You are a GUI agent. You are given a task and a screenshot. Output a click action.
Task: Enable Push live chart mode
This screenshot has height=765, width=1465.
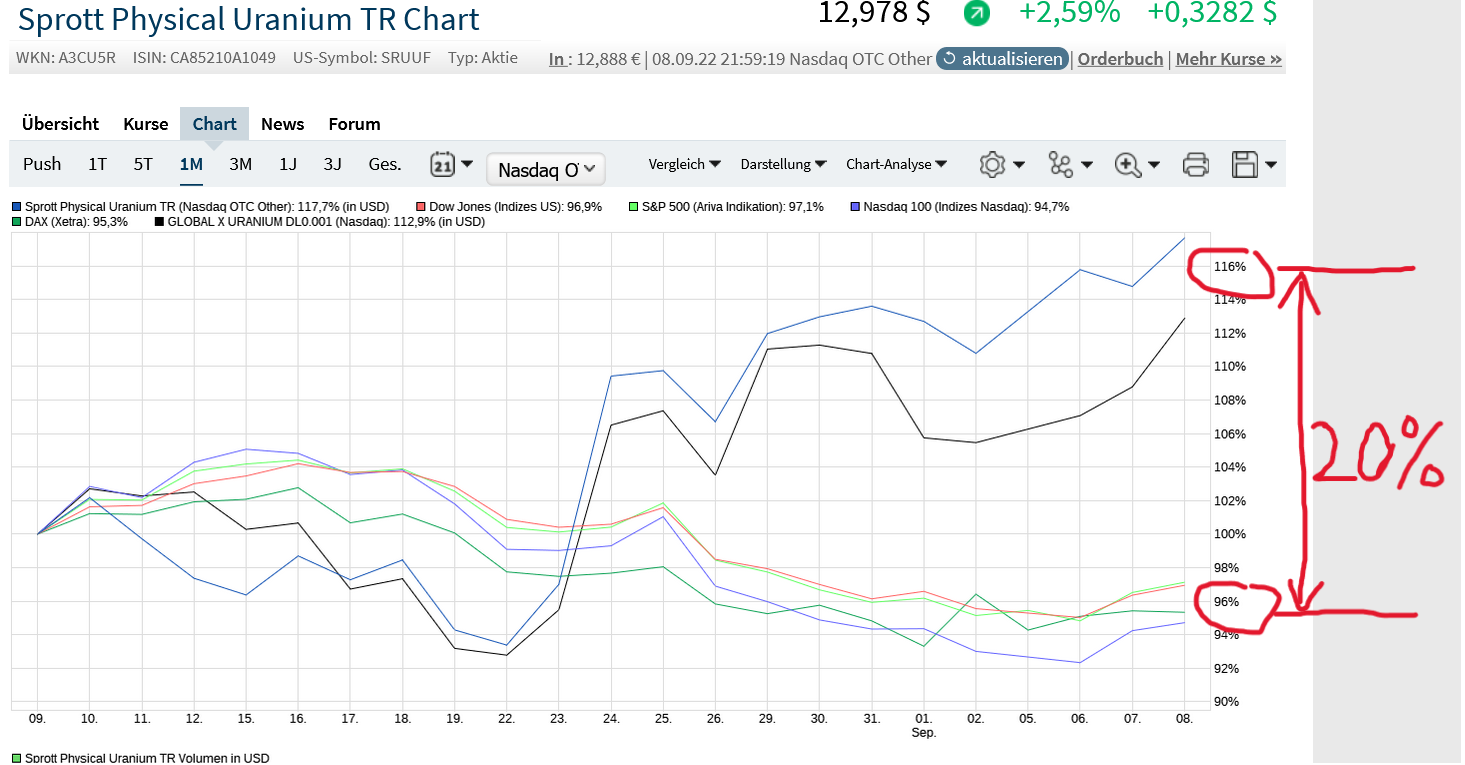(x=42, y=165)
